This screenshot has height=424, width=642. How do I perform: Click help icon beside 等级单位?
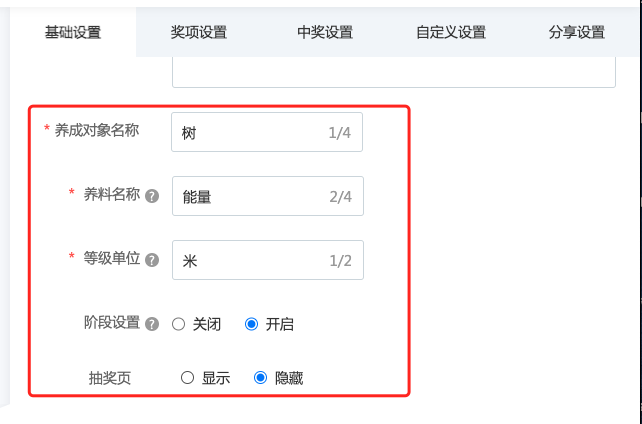click(152, 260)
